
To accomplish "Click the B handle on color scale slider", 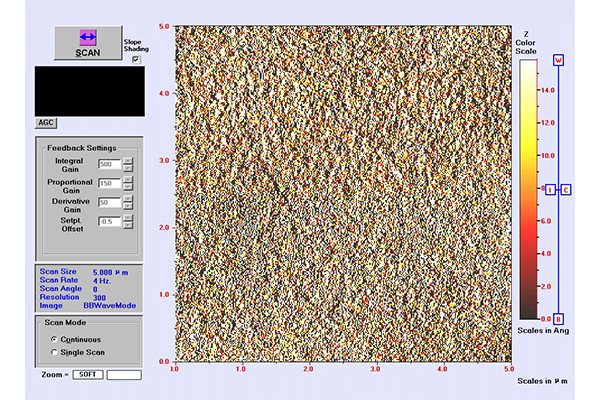I will pyautogui.click(x=558, y=319).
